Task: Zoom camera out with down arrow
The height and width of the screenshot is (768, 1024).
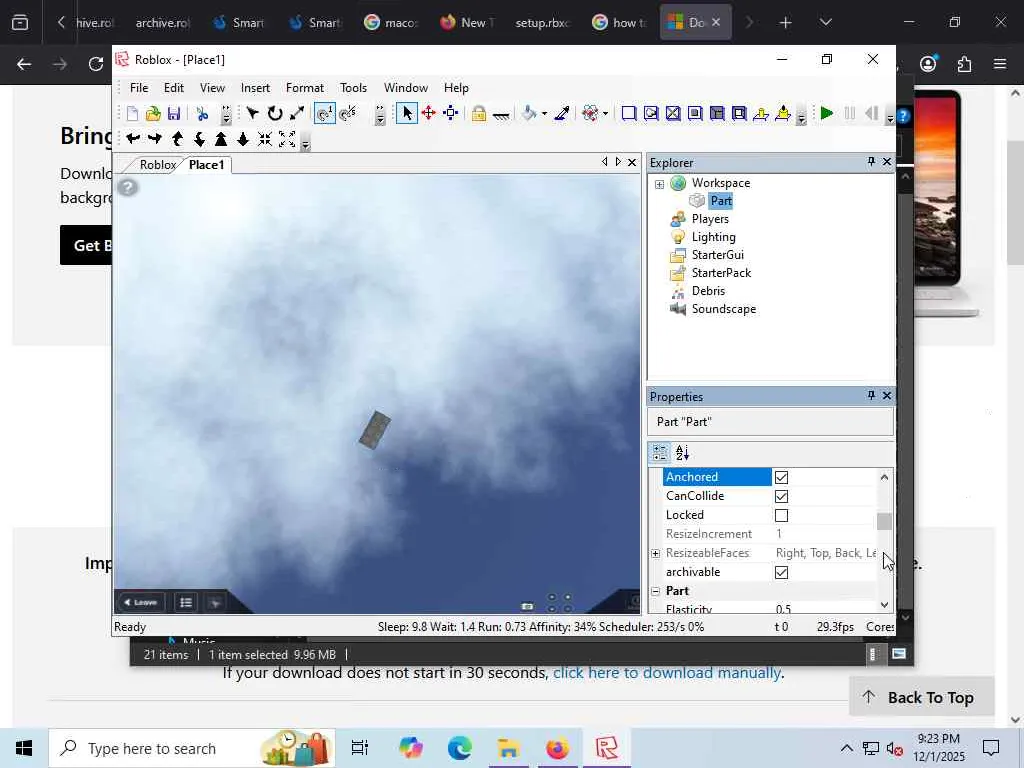Action: (243, 138)
